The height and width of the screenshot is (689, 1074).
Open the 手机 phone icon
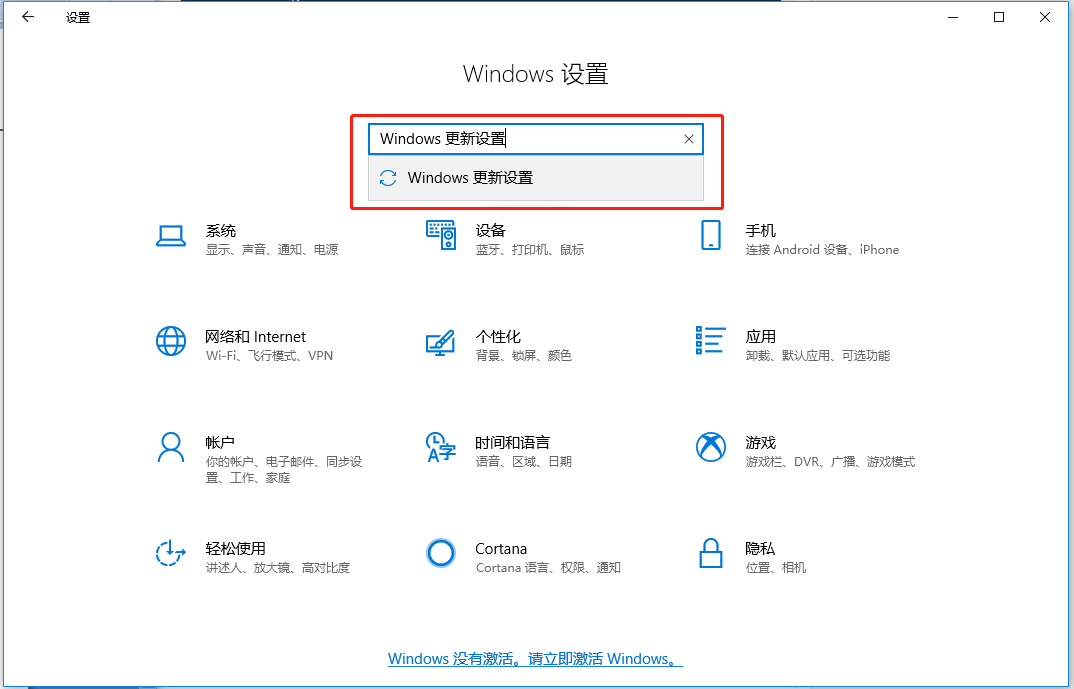point(710,235)
